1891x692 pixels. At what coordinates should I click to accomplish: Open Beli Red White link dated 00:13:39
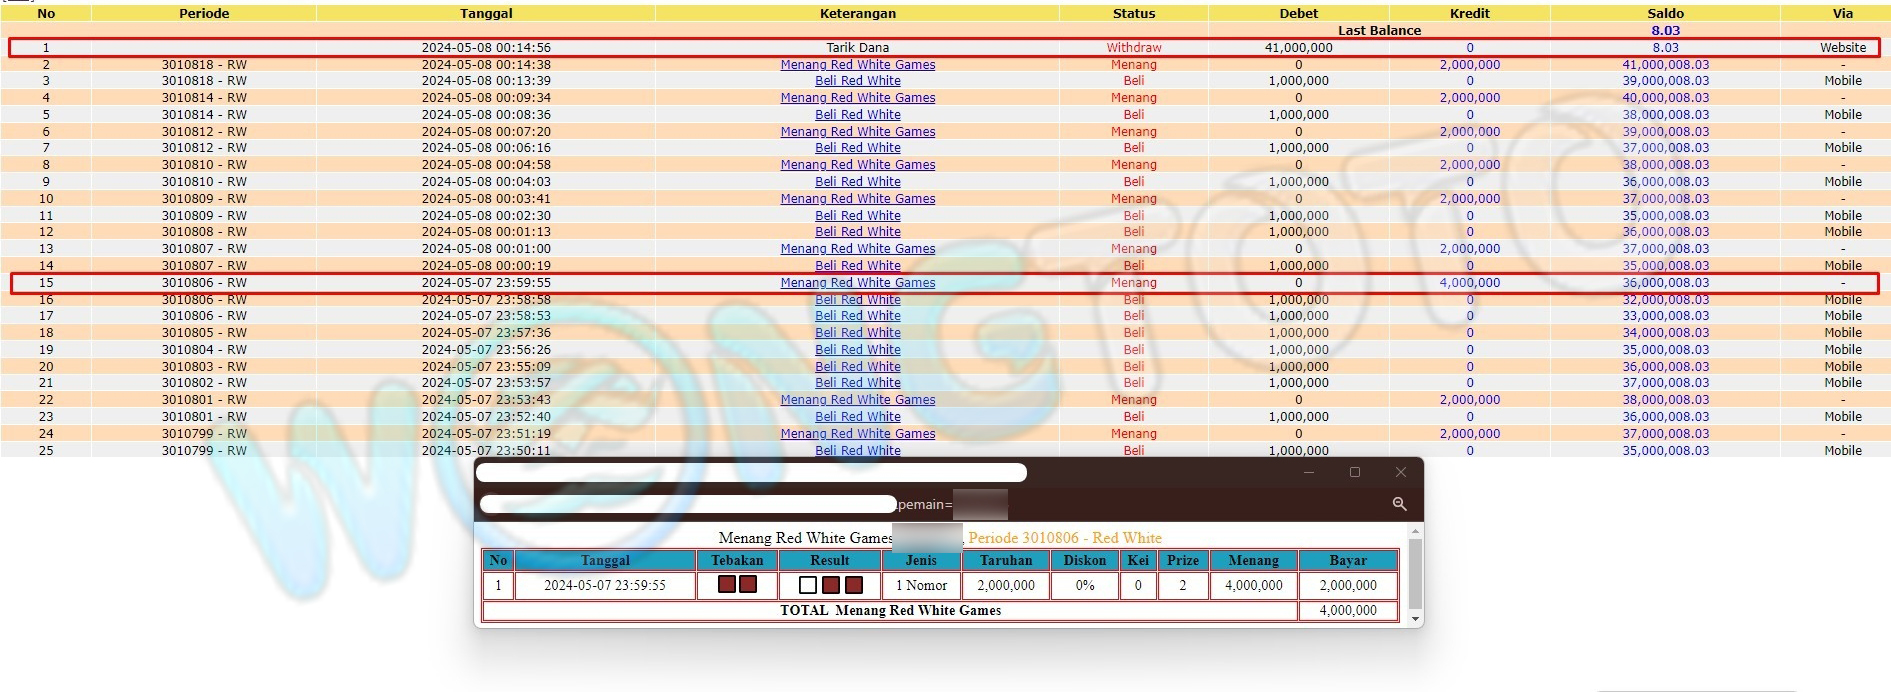click(x=857, y=81)
